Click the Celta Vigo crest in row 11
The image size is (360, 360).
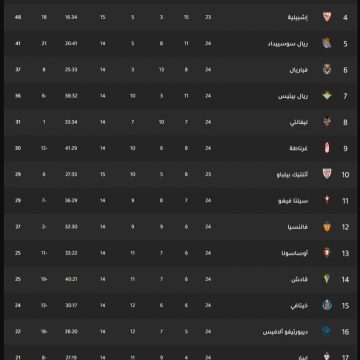(x=327, y=200)
